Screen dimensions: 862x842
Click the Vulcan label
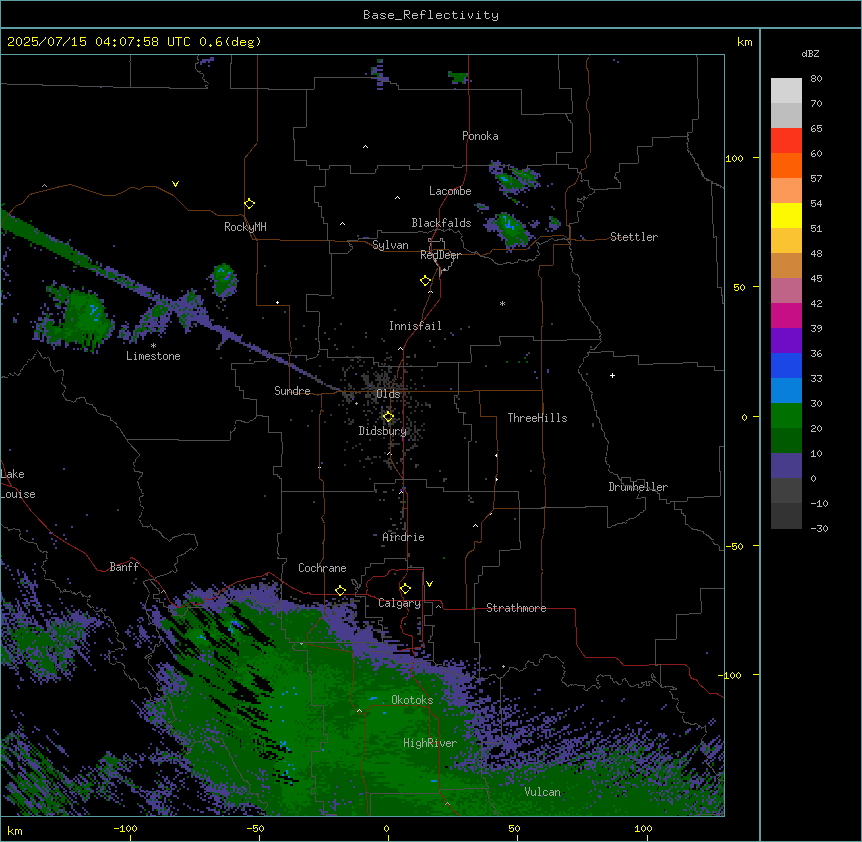tap(543, 792)
